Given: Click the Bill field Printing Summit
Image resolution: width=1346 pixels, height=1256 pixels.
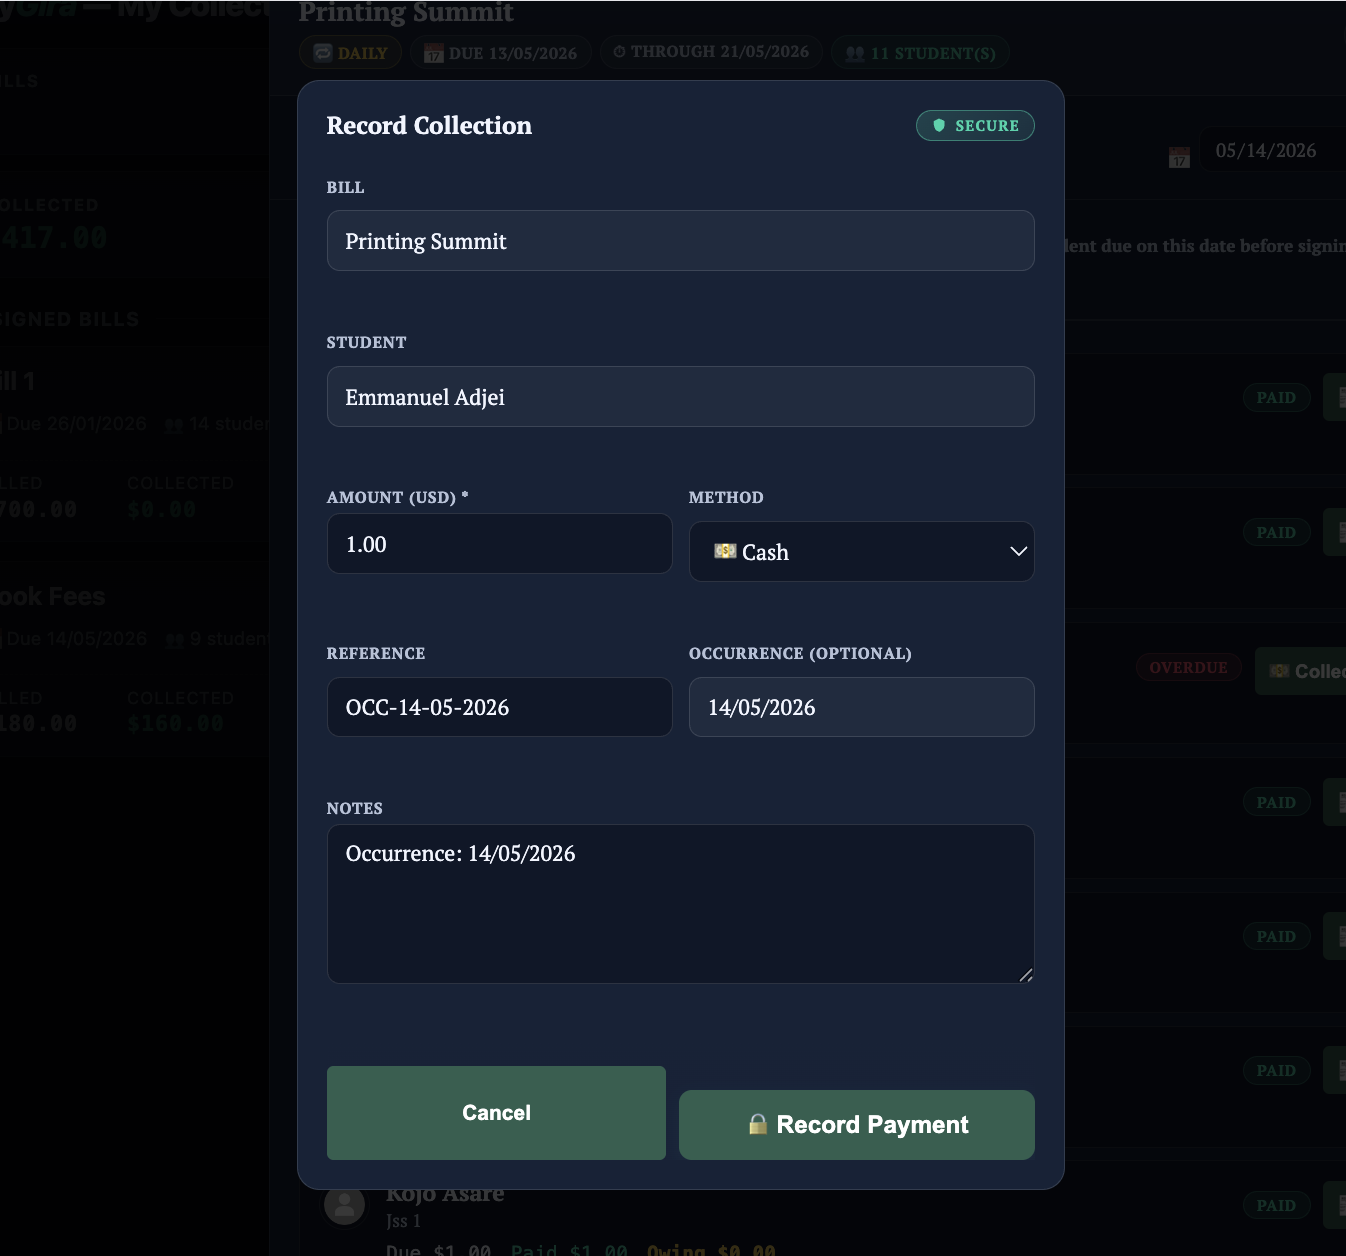Looking at the screenshot, I should coord(680,241).
